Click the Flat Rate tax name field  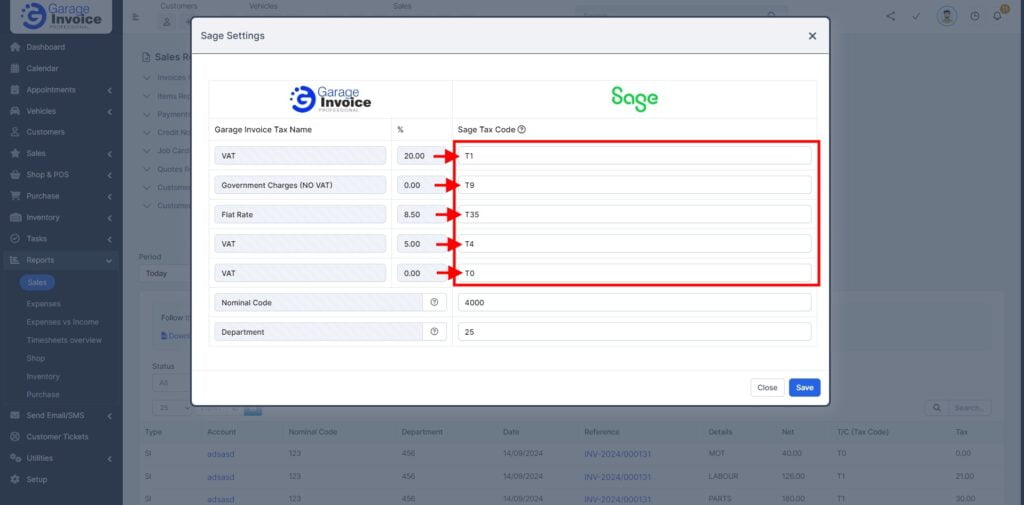[x=300, y=214]
